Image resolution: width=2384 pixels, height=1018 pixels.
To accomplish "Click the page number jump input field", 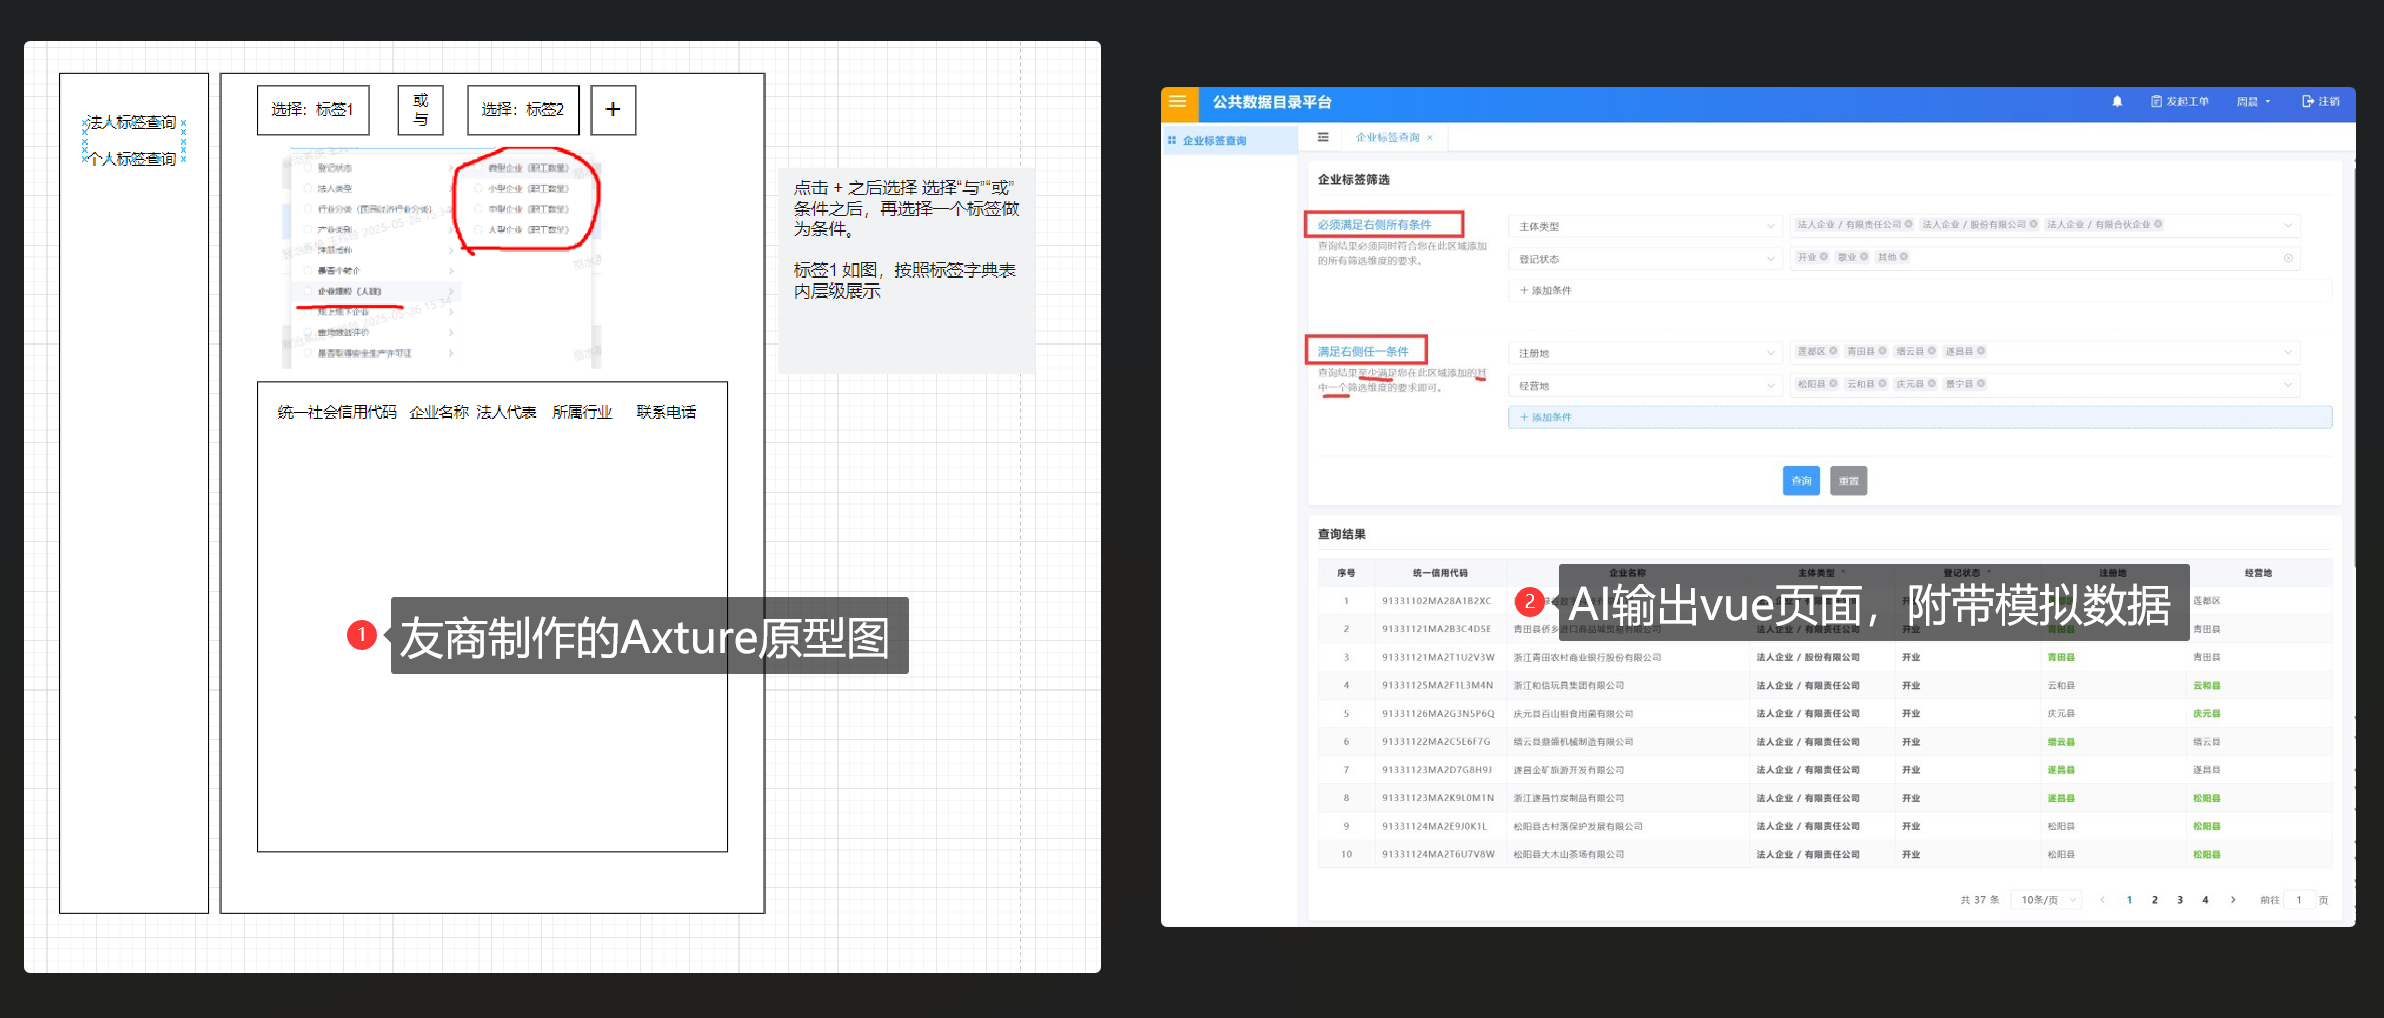I will click(2299, 900).
